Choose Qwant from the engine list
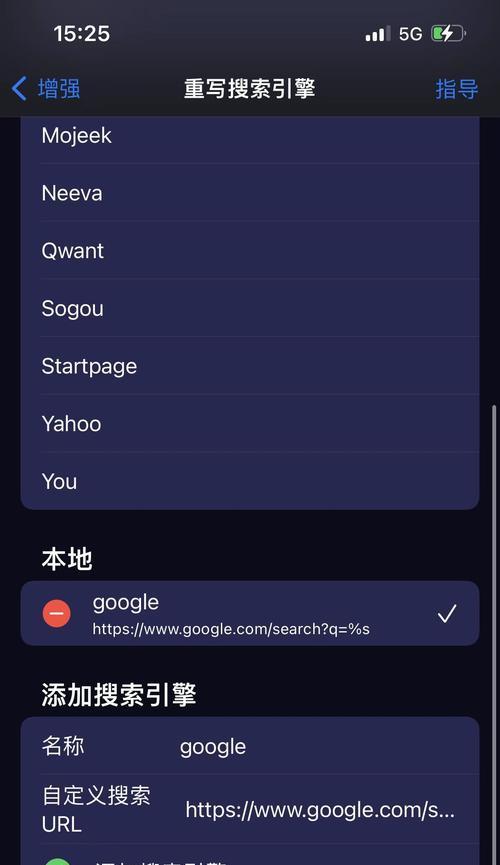 (250, 250)
